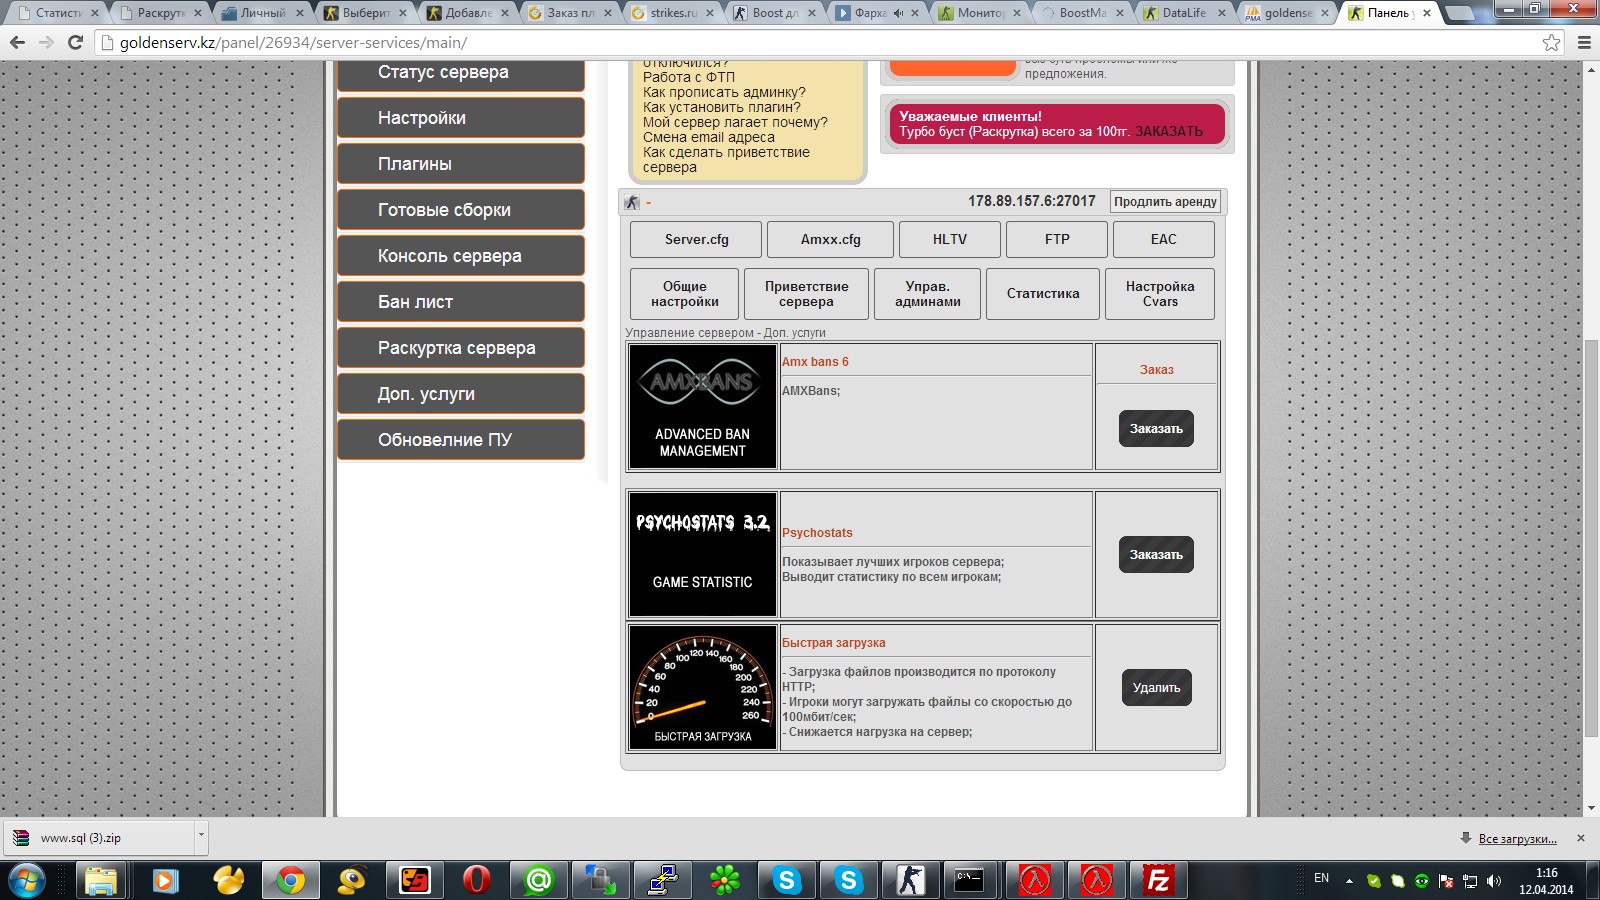Viewport: 1600px width, 900px height.
Task: Open Настройки in the sidebar menu
Action: [461, 118]
